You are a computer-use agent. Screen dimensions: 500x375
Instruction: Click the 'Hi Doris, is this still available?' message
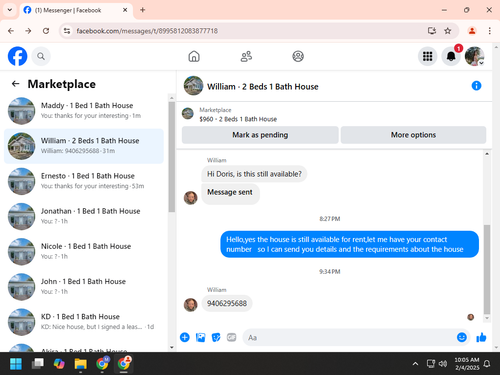click(254, 174)
